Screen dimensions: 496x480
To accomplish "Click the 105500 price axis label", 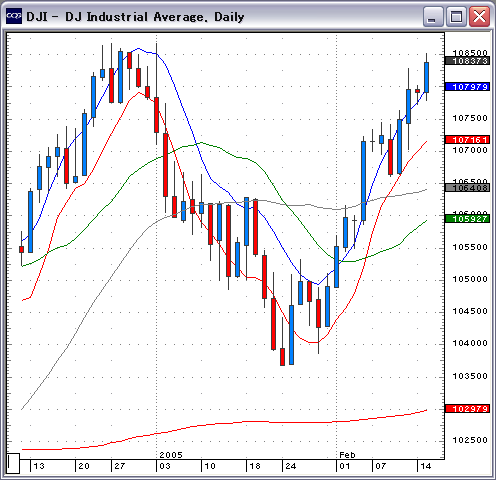I will [470, 247].
